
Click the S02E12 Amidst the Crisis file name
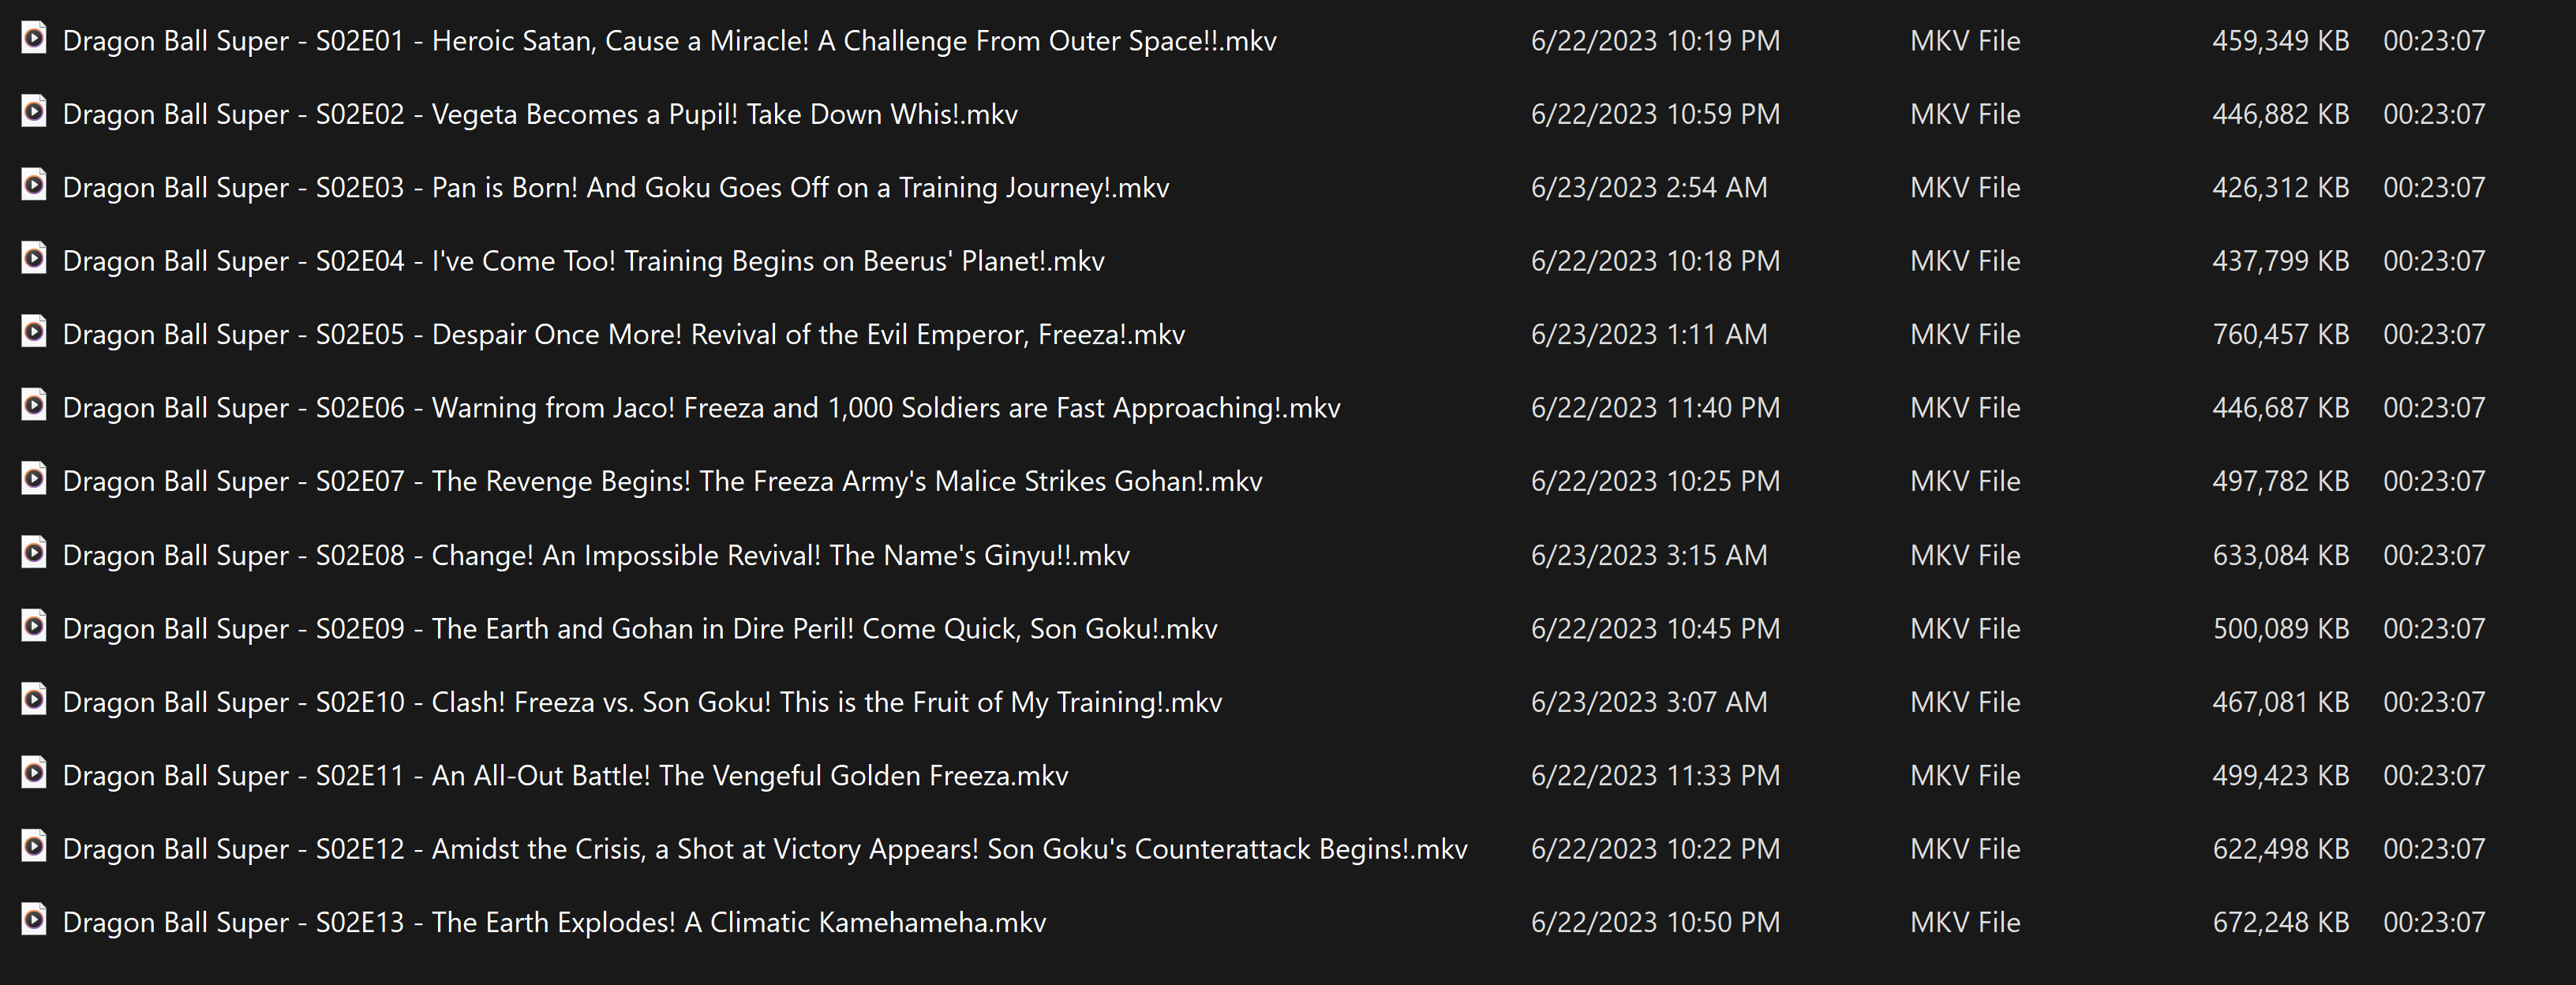(765, 849)
